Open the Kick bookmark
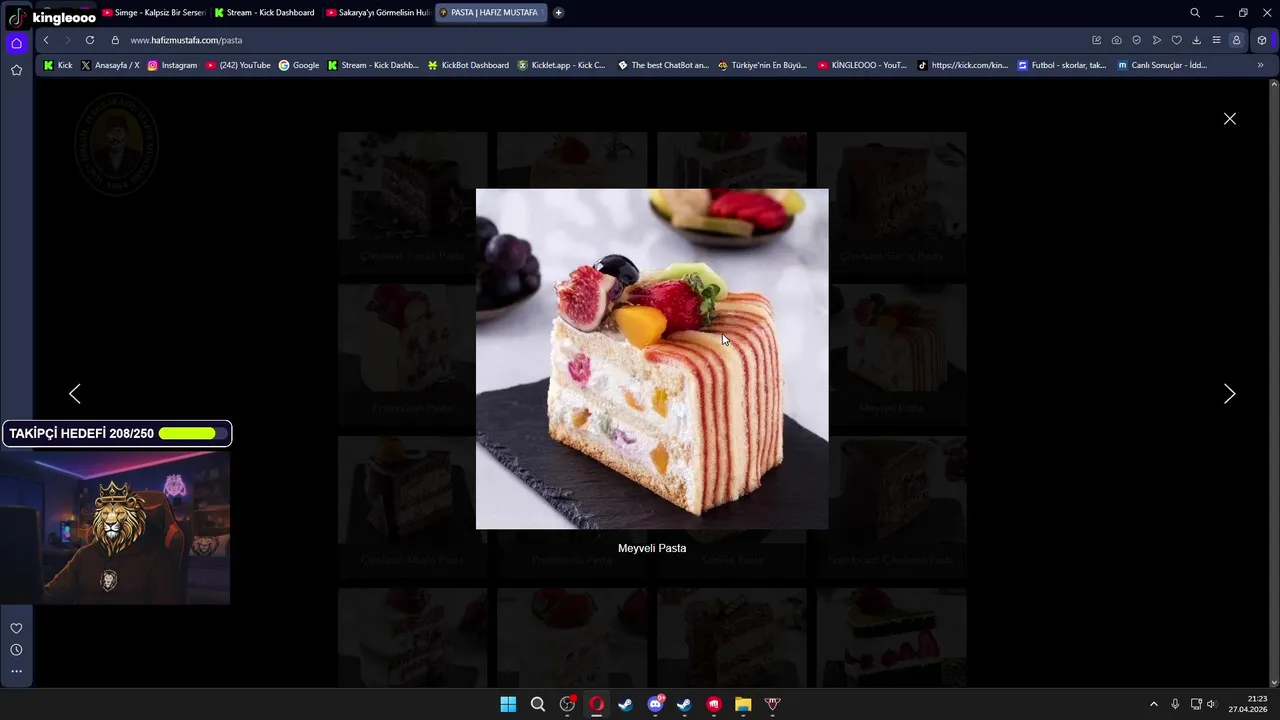Image resolution: width=1280 pixels, height=720 pixels. click(x=58, y=65)
